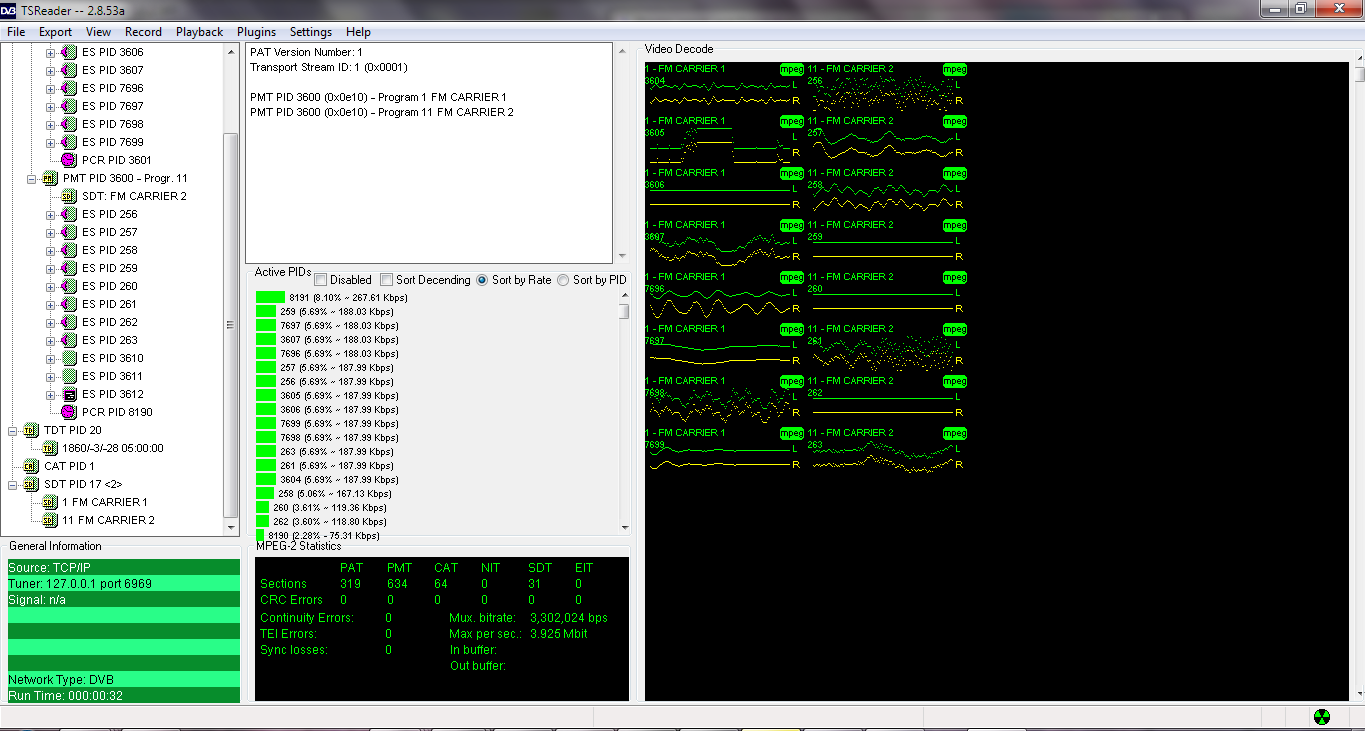This screenshot has height=731, width=1365.
Task: Open the File menu
Action: coord(16,32)
